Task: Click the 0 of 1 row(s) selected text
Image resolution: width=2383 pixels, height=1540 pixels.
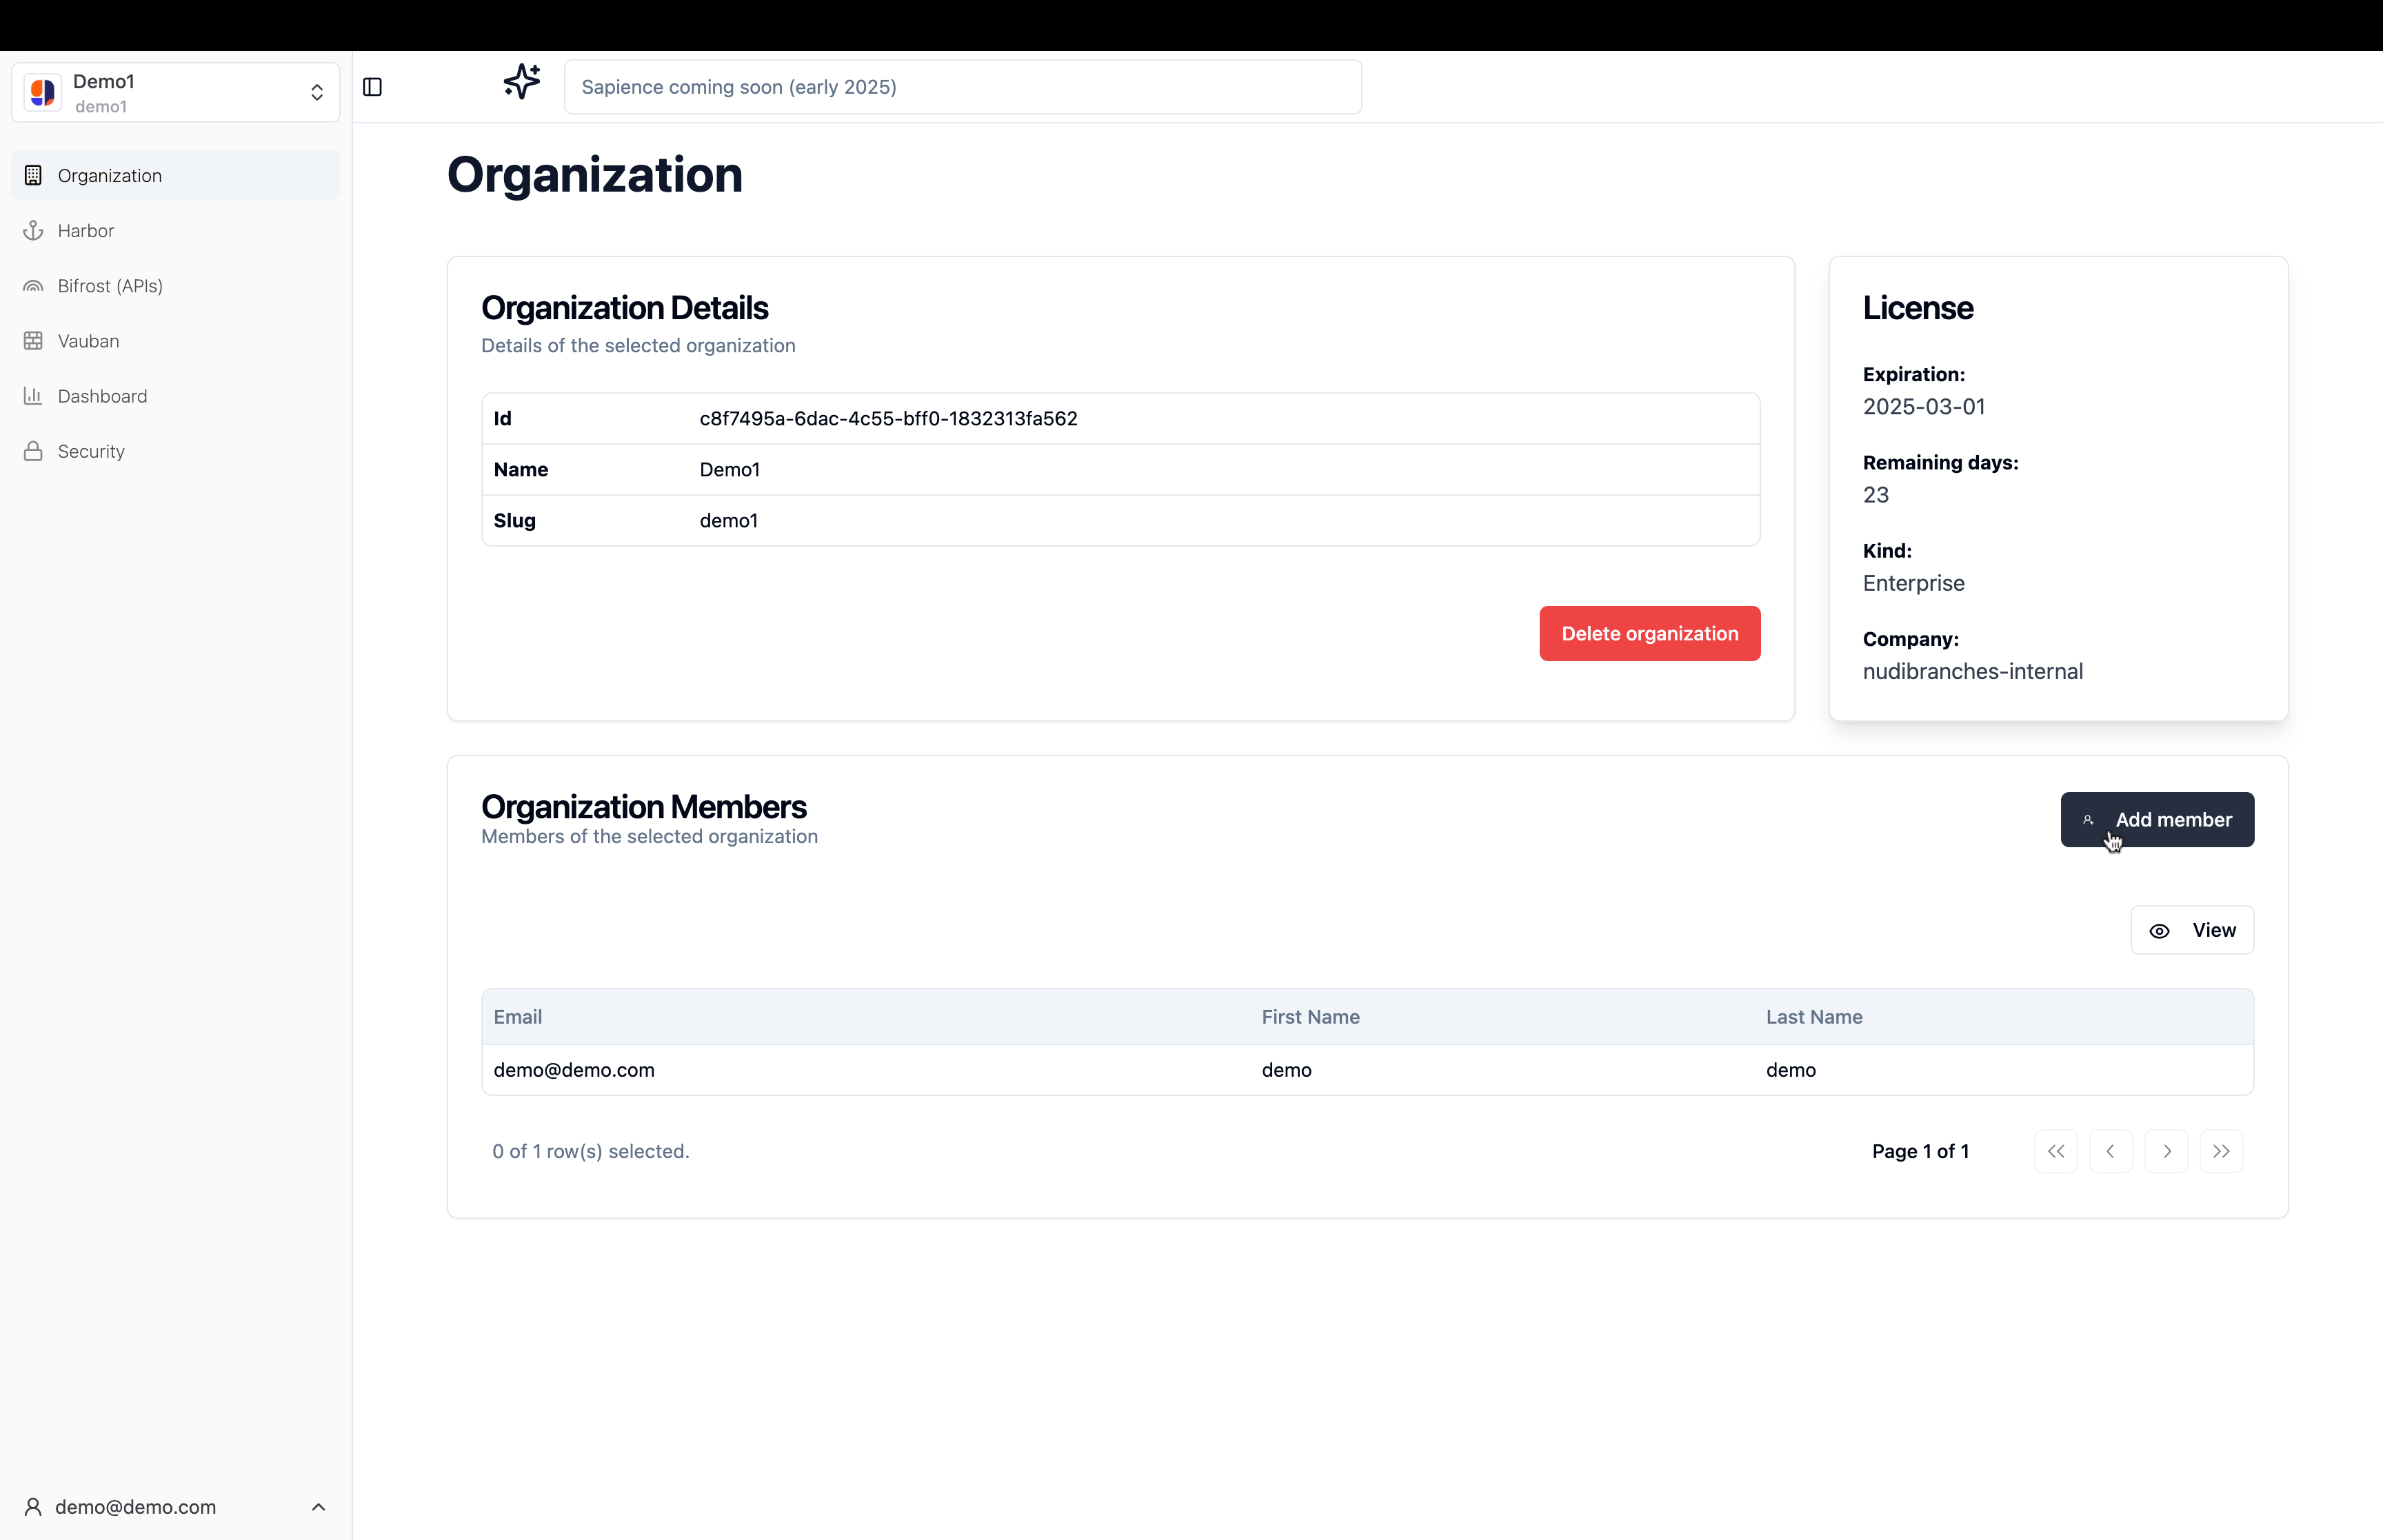Action: pos(591,1151)
